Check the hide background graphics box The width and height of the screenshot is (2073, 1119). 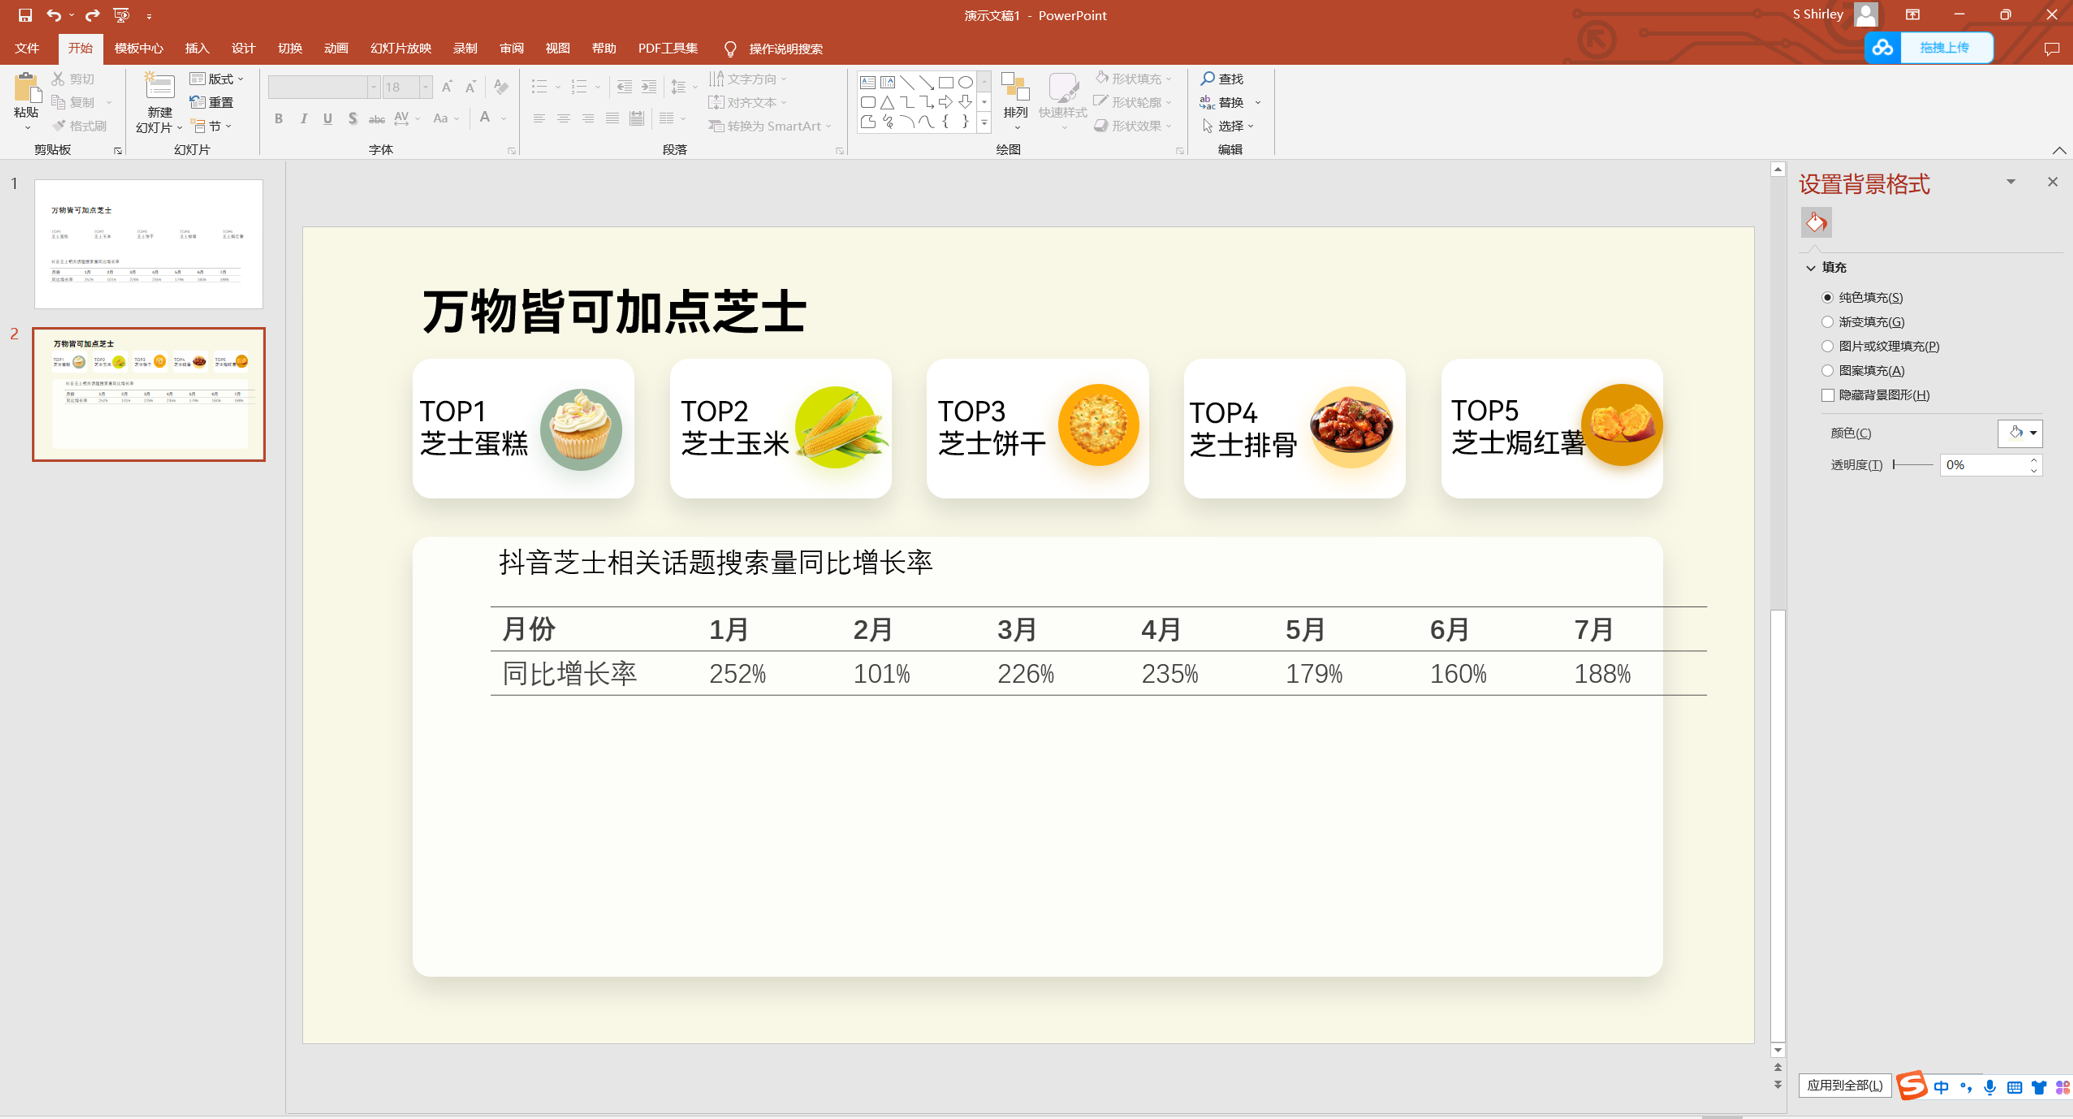[1828, 395]
